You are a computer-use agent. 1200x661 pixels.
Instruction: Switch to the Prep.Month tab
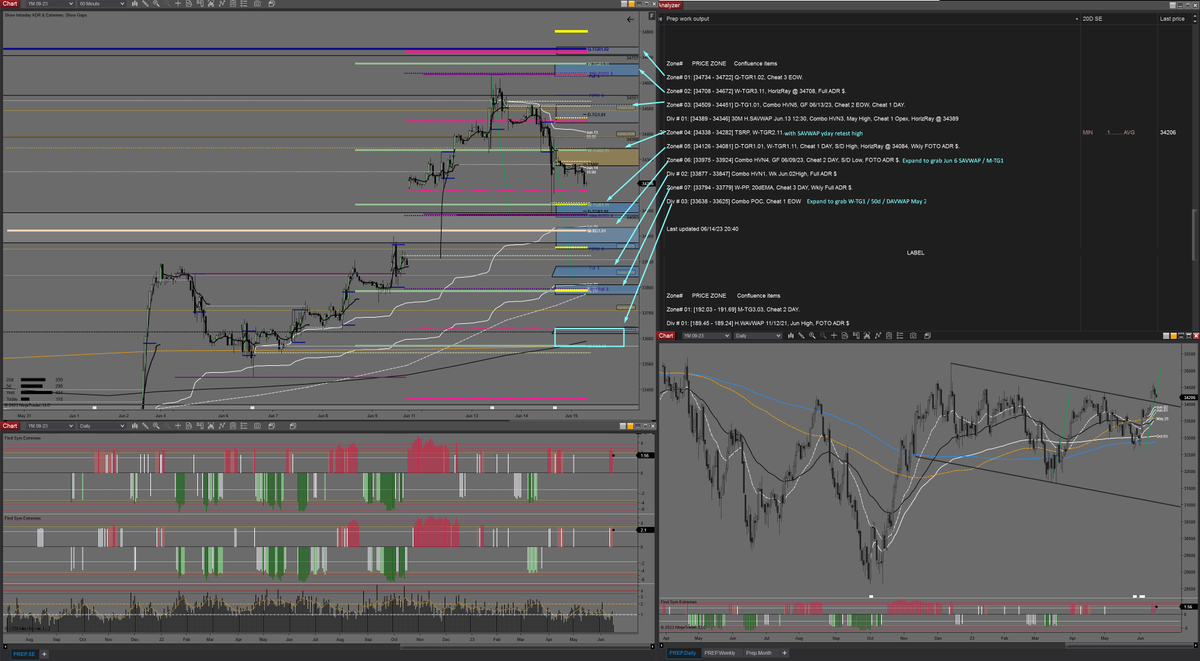(760, 653)
